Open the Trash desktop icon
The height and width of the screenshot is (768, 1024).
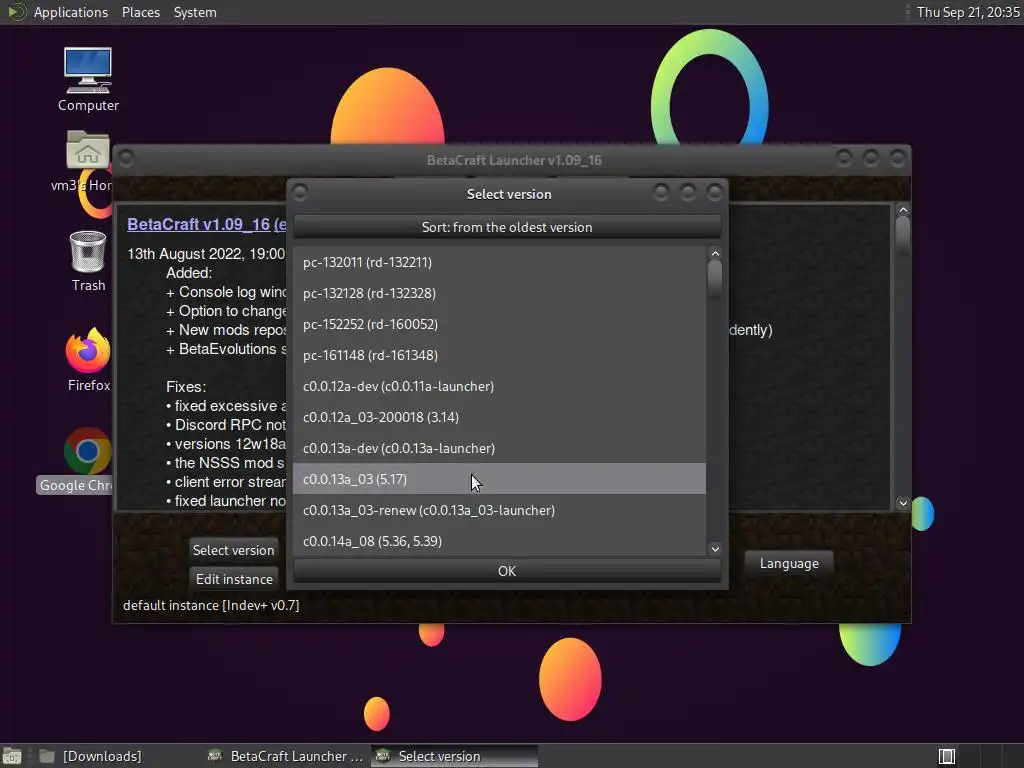click(88, 261)
